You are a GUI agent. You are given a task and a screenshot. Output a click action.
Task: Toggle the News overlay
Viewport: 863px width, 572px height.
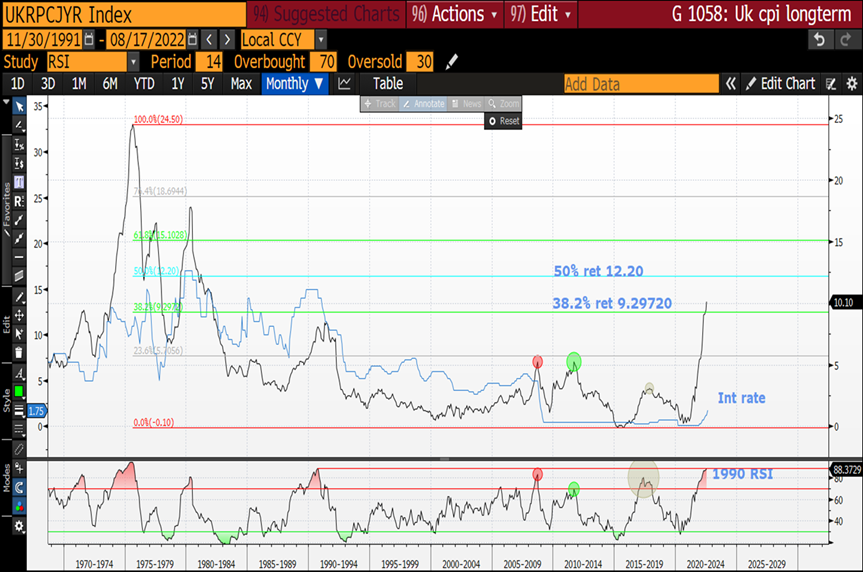click(466, 103)
